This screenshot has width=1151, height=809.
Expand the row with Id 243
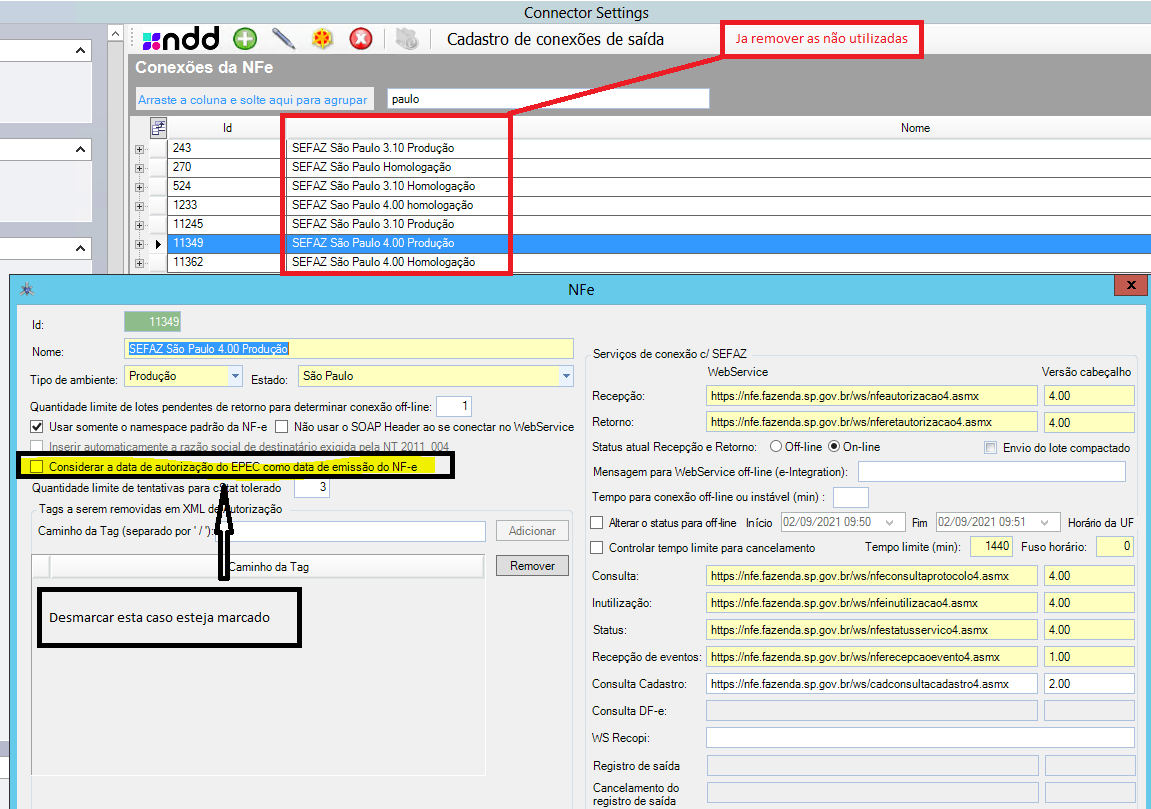click(x=139, y=148)
